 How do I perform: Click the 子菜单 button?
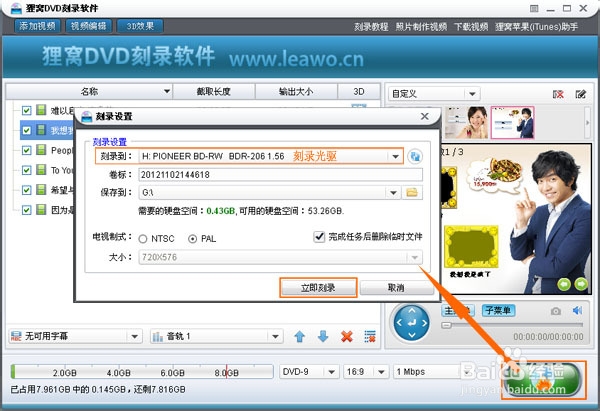coord(498,310)
